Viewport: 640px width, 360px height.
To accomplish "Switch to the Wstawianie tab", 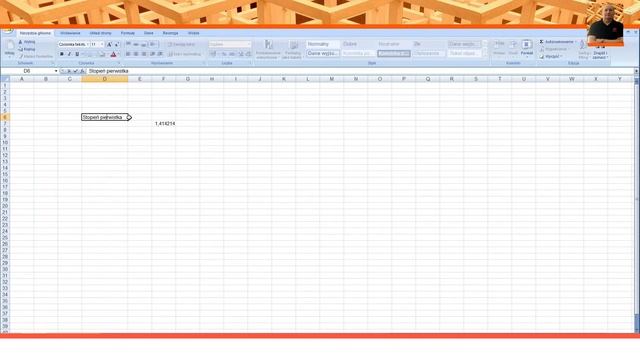I will pyautogui.click(x=70, y=33).
